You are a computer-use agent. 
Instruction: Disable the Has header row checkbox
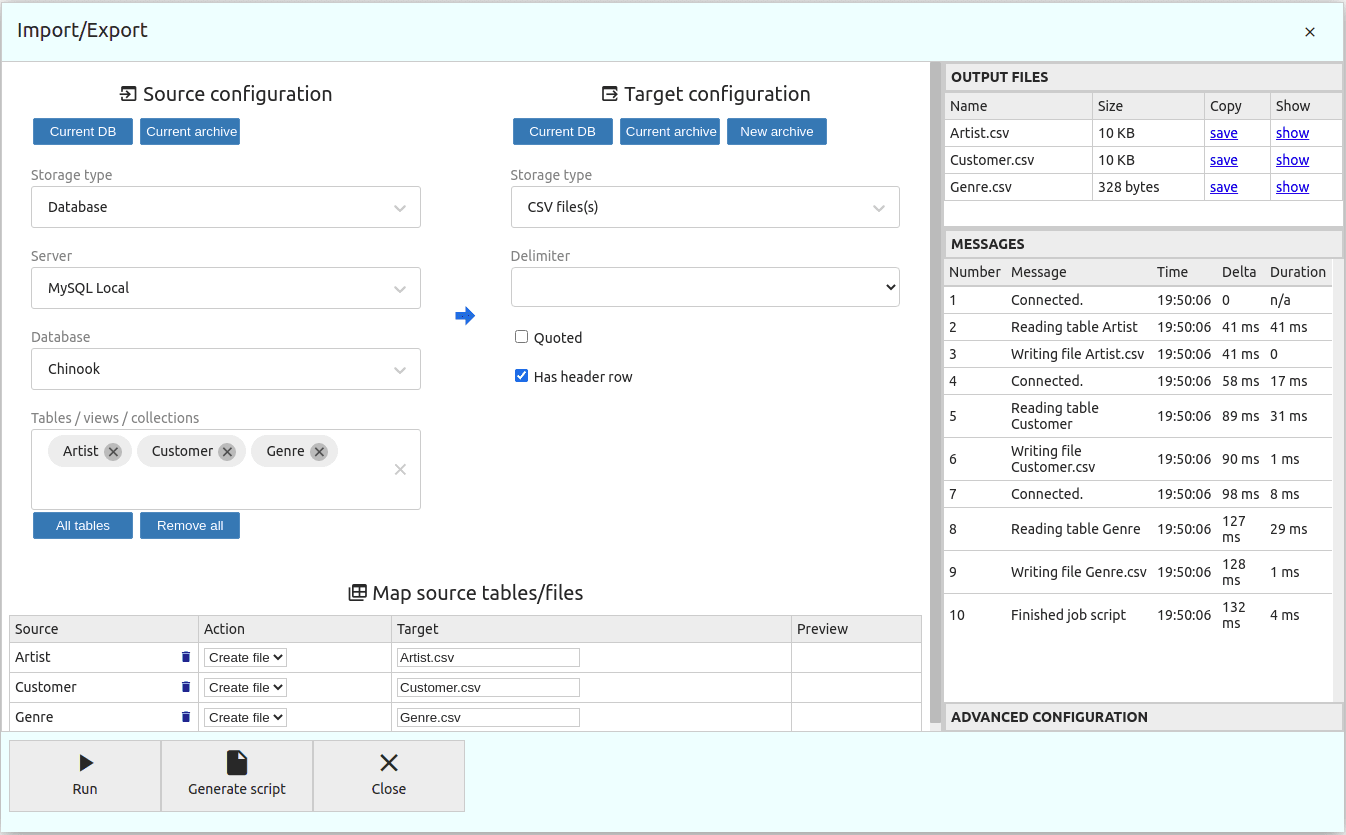point(521,375)
